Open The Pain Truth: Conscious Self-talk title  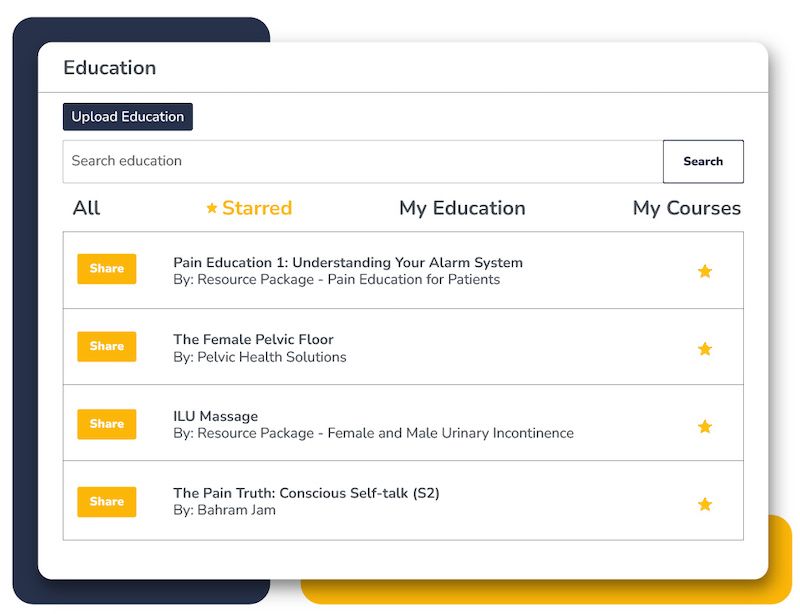point(306,493)
